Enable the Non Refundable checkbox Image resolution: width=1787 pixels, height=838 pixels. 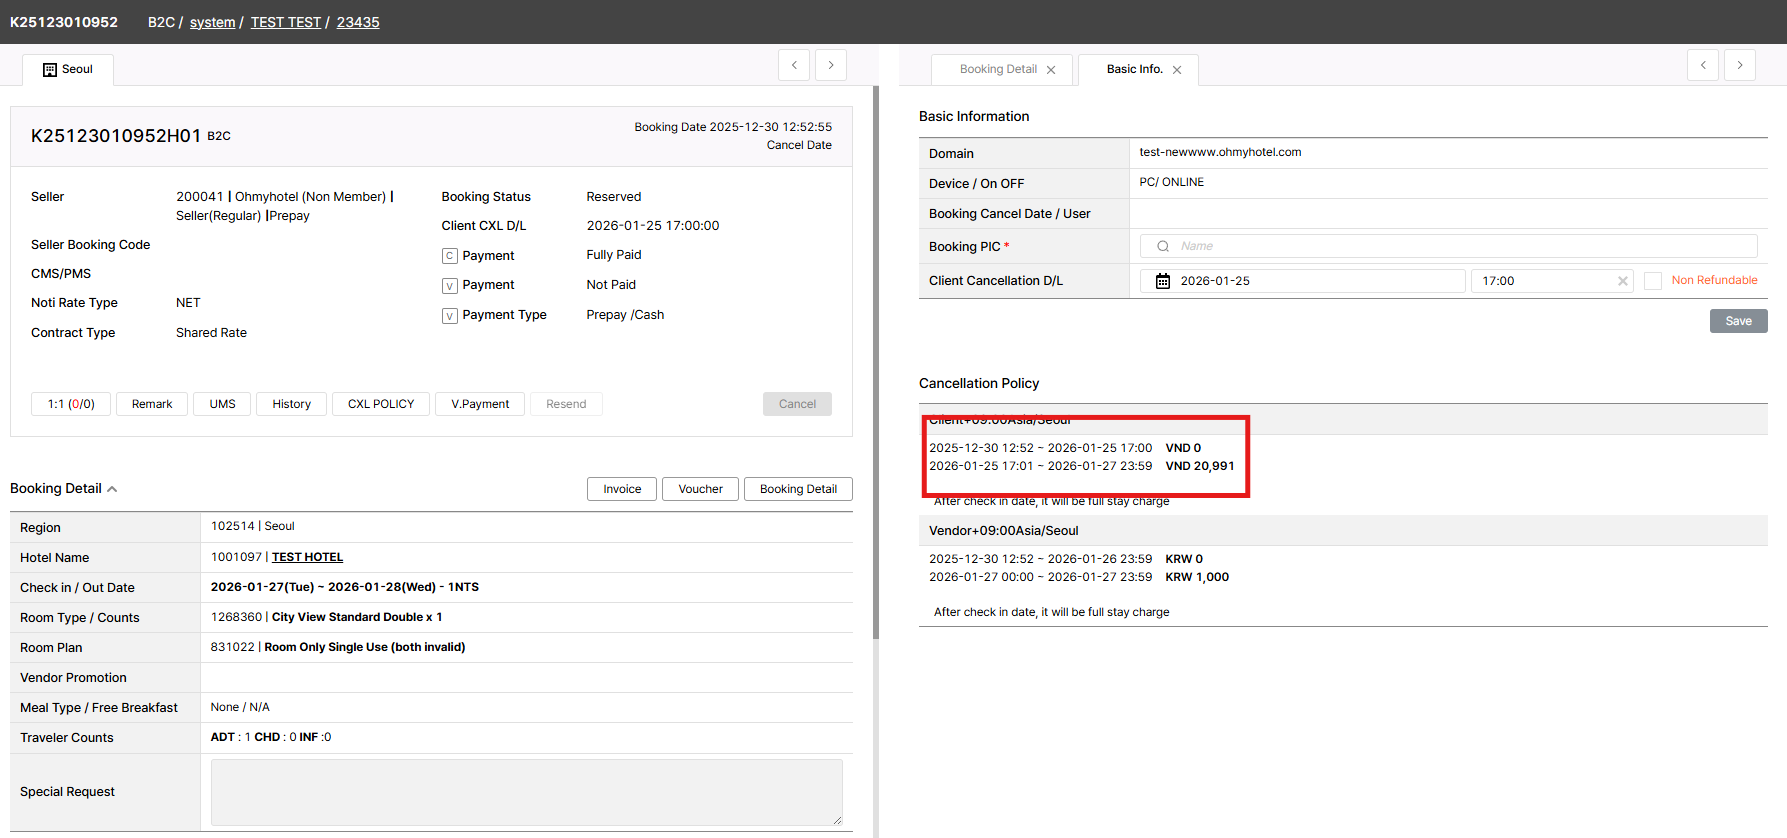coord(1653,281)
